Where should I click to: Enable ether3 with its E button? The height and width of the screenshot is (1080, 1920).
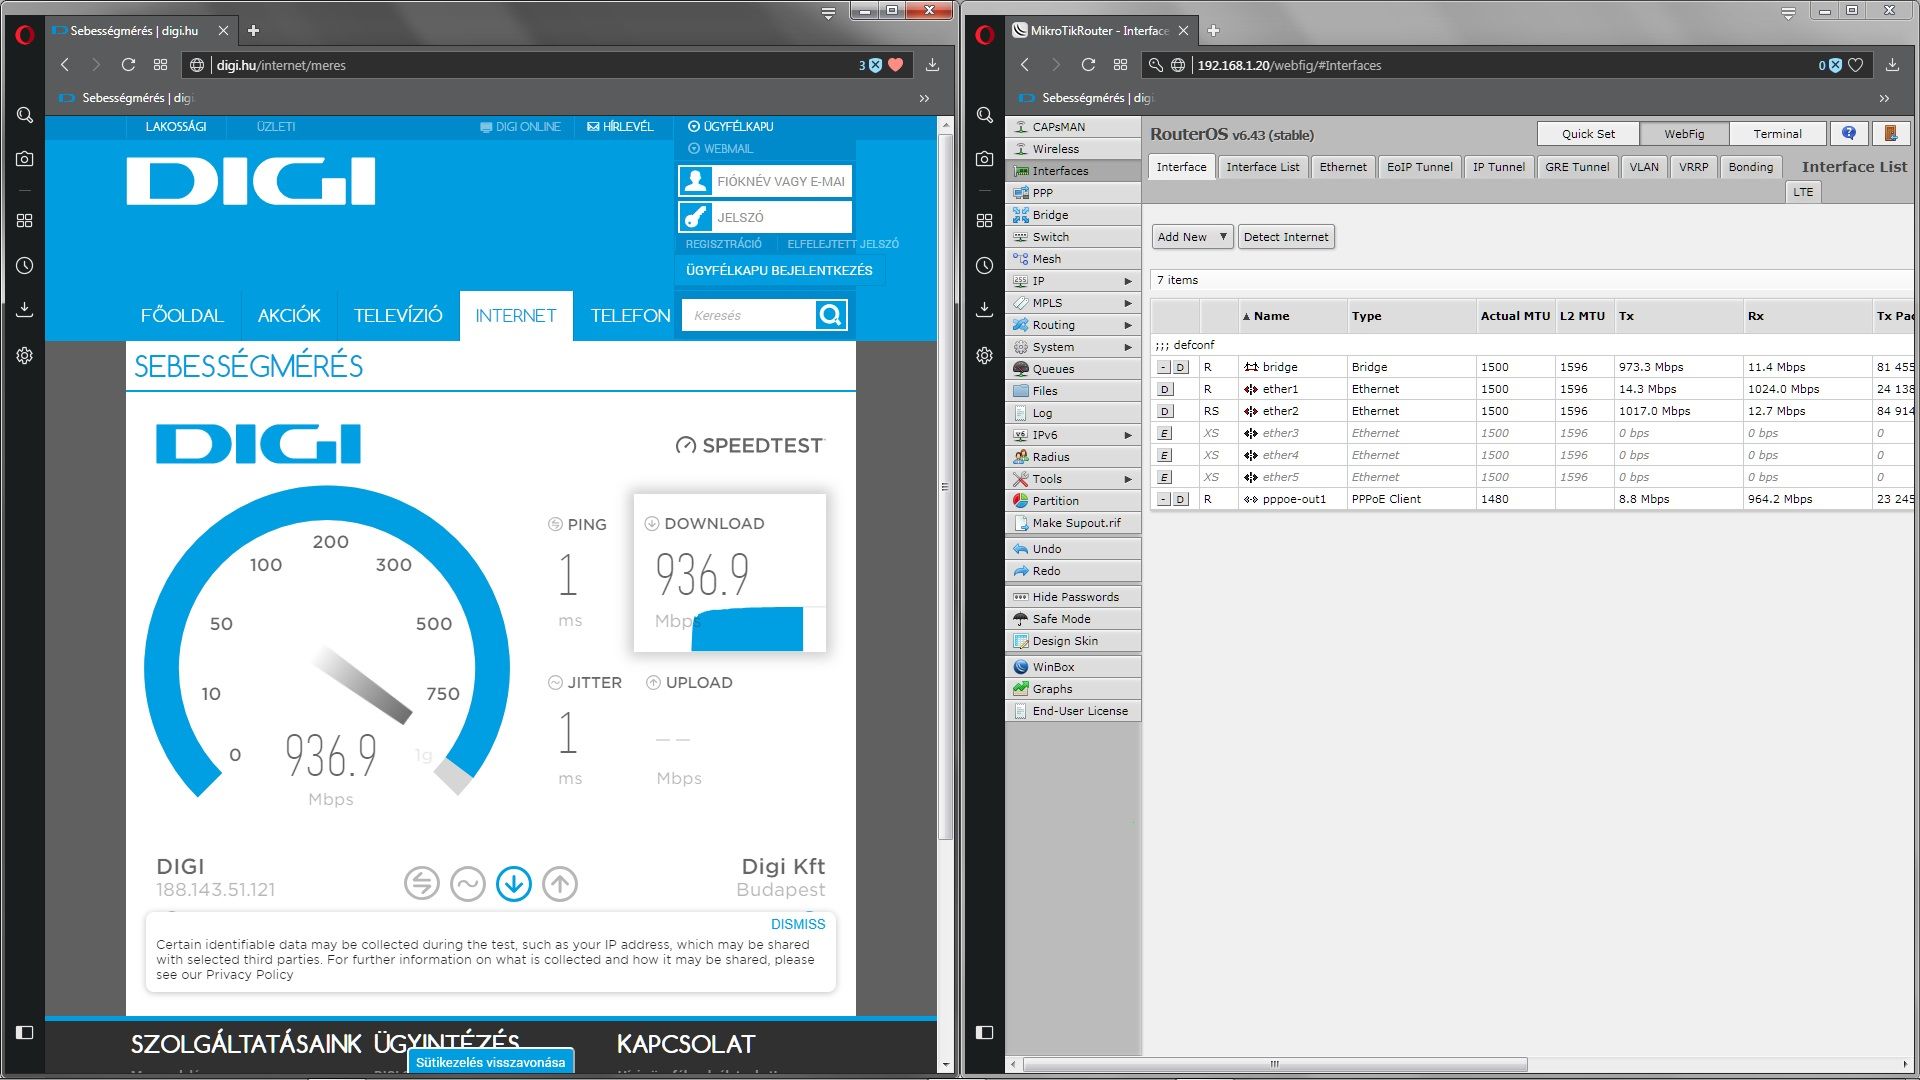(1165, 433)
